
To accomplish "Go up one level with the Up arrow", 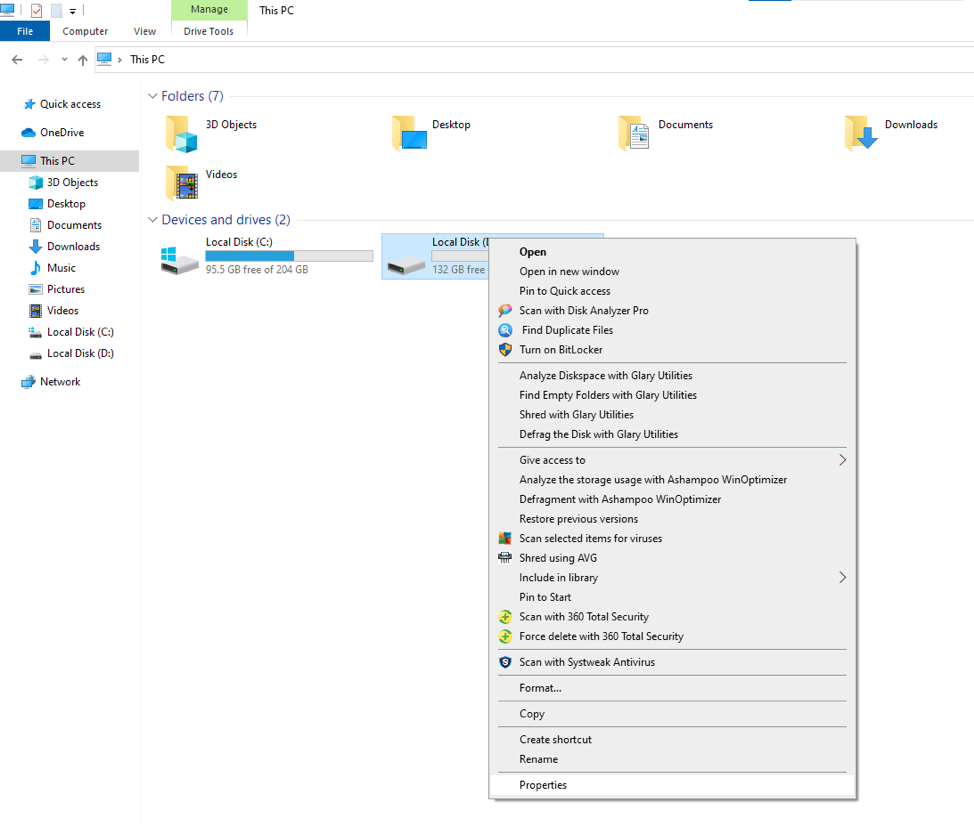I will pyautogui.click(x=83, y=60).
